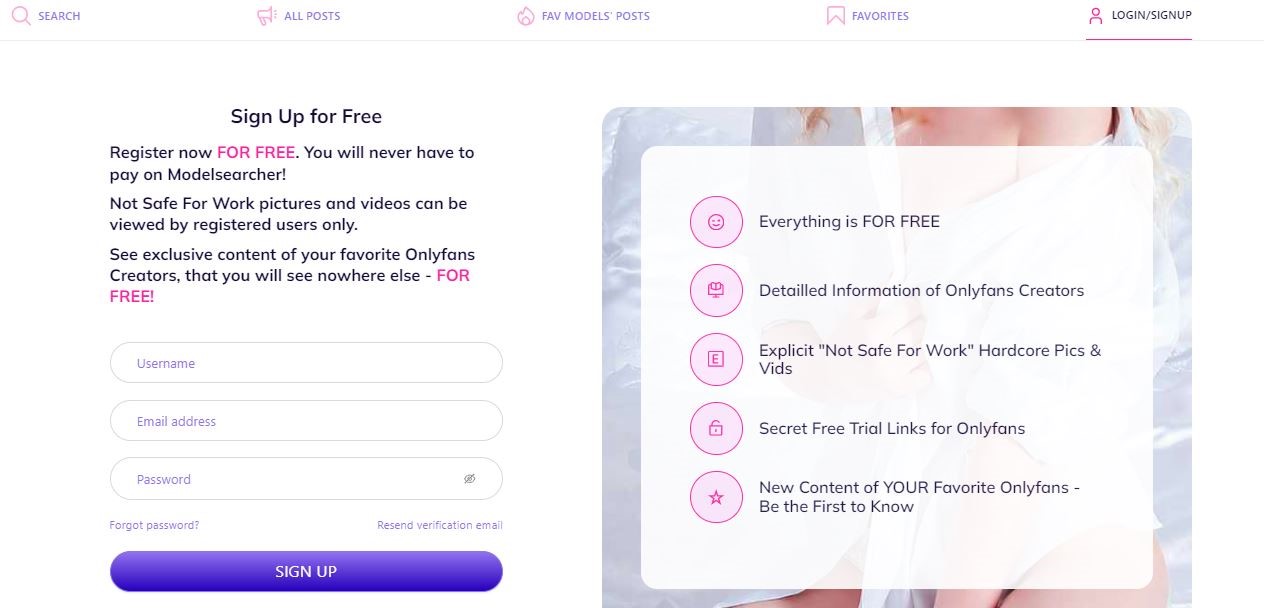
Task: Click the flame Fav Models' Posts icon
Action: (x=526, y=16)
